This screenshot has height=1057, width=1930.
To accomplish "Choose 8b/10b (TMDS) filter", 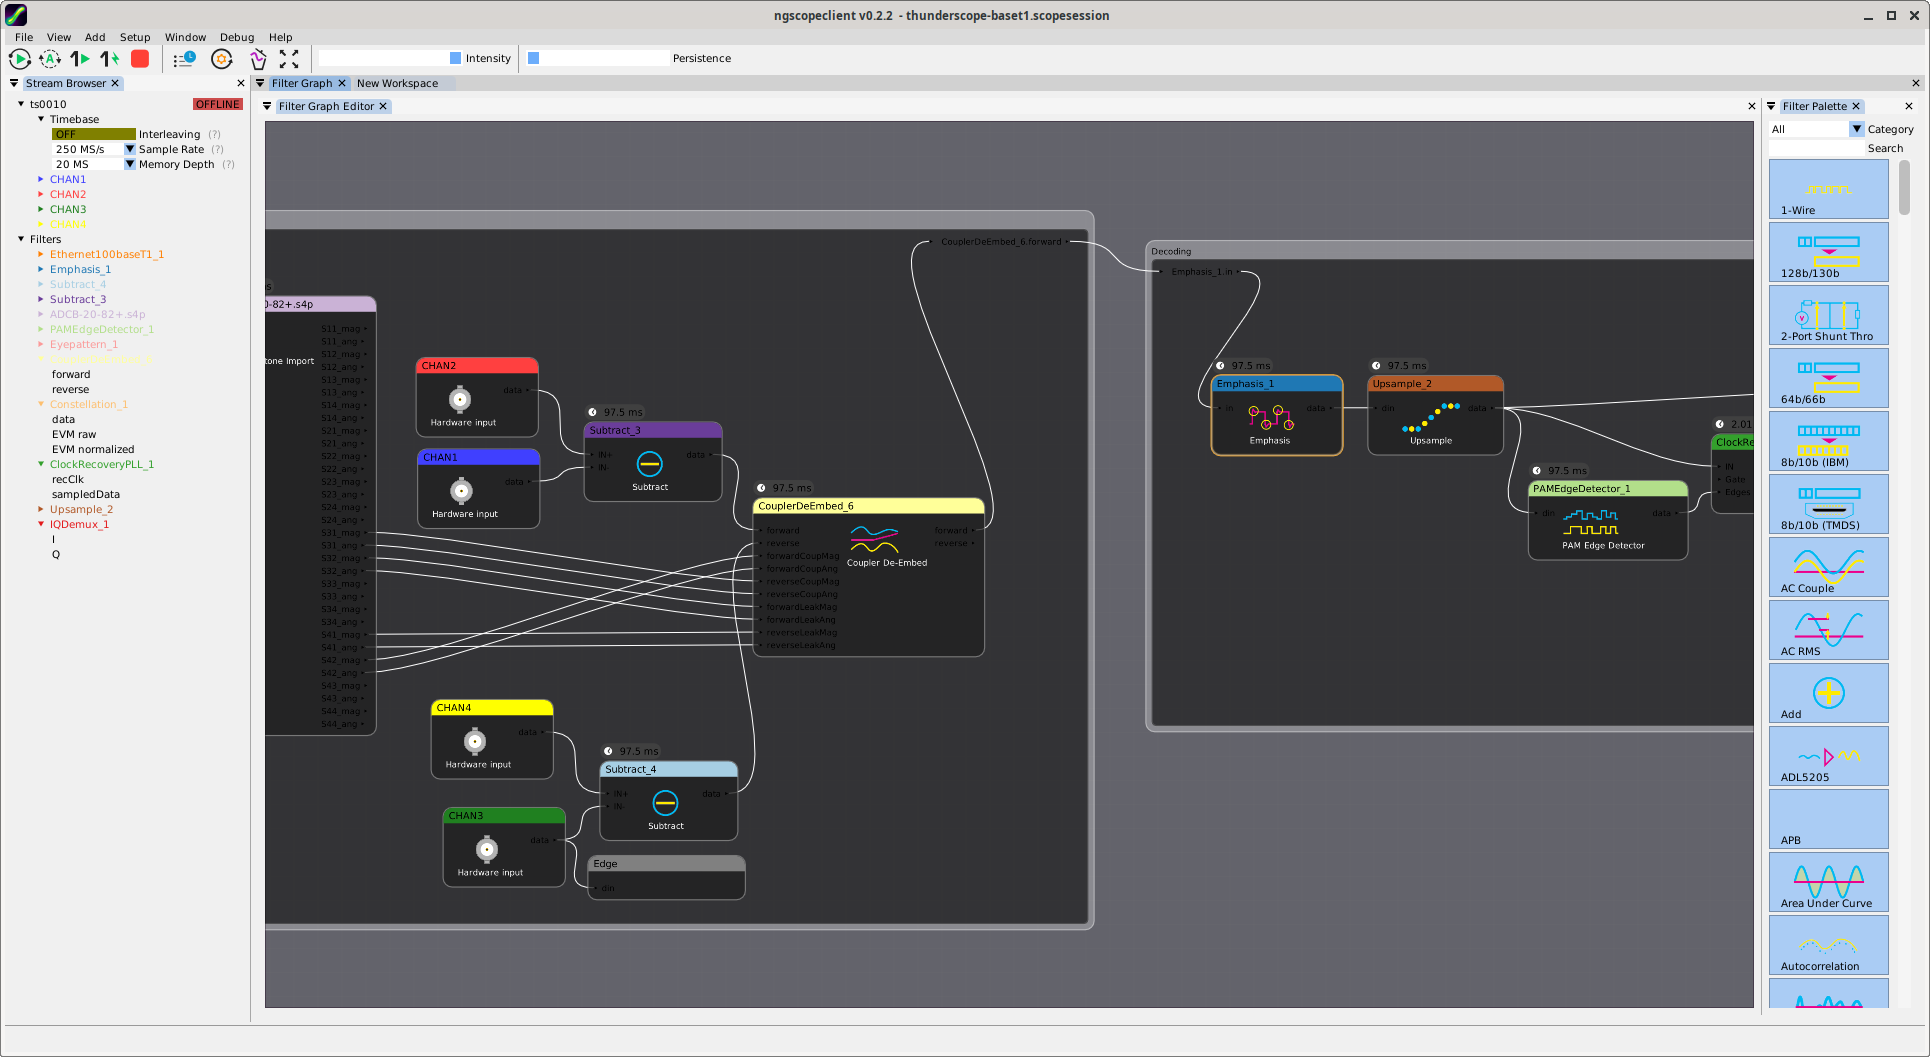I will 1828,504.
